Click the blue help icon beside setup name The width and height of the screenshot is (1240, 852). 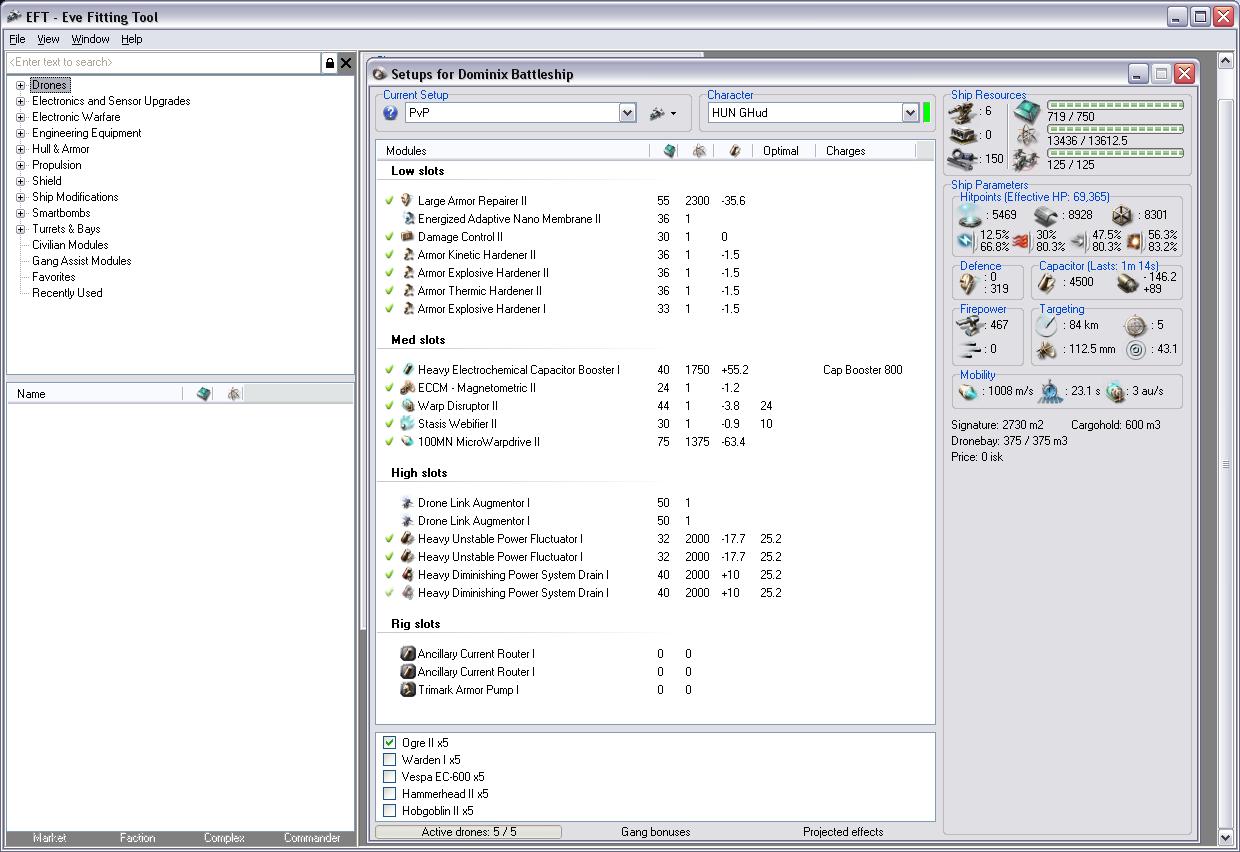pyautogui.click(x=391, y=113)
